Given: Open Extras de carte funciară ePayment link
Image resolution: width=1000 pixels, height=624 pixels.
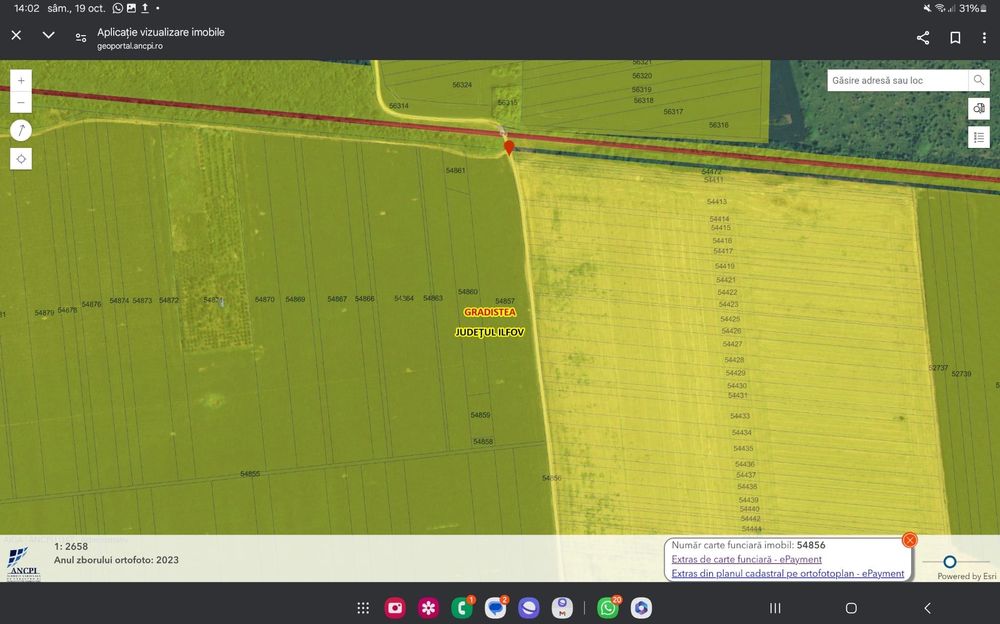Looking at the screenshot, I should [746, 559].
